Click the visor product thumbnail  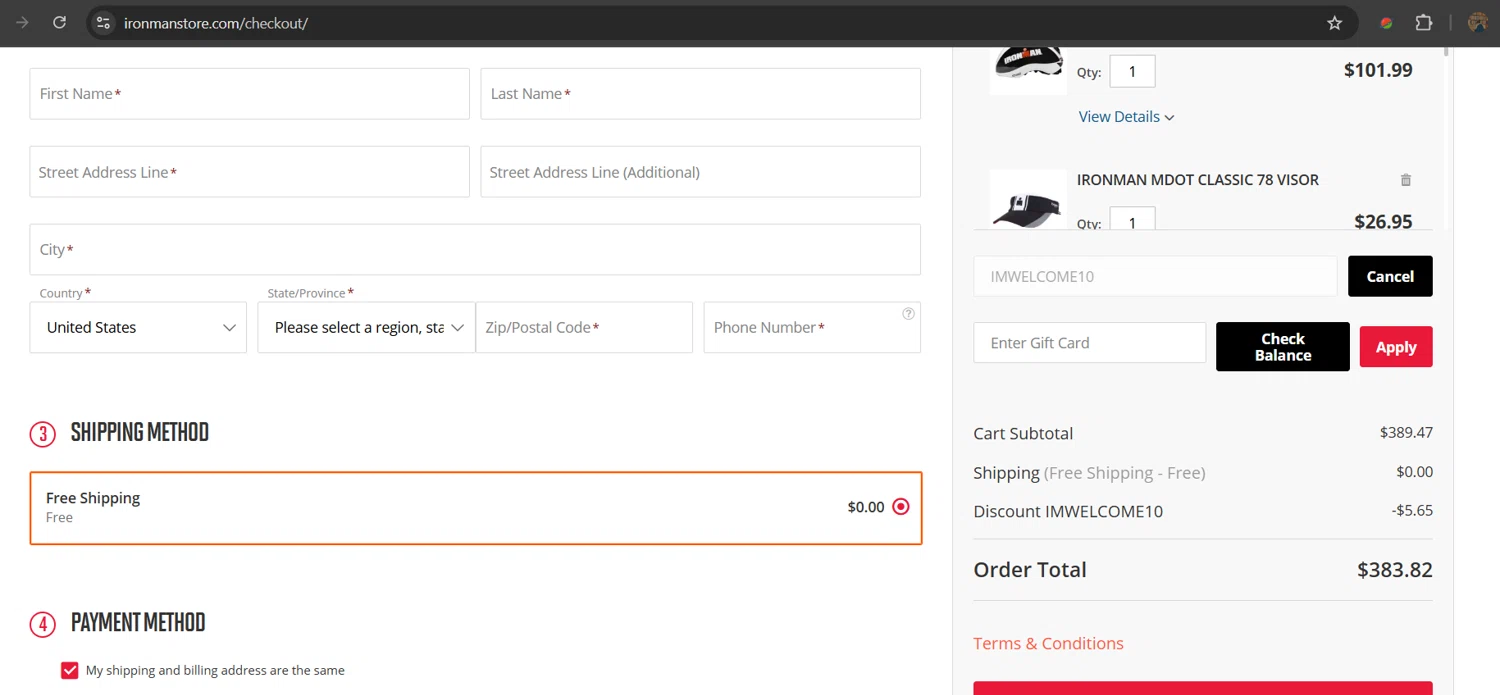tap(1027, 200)
